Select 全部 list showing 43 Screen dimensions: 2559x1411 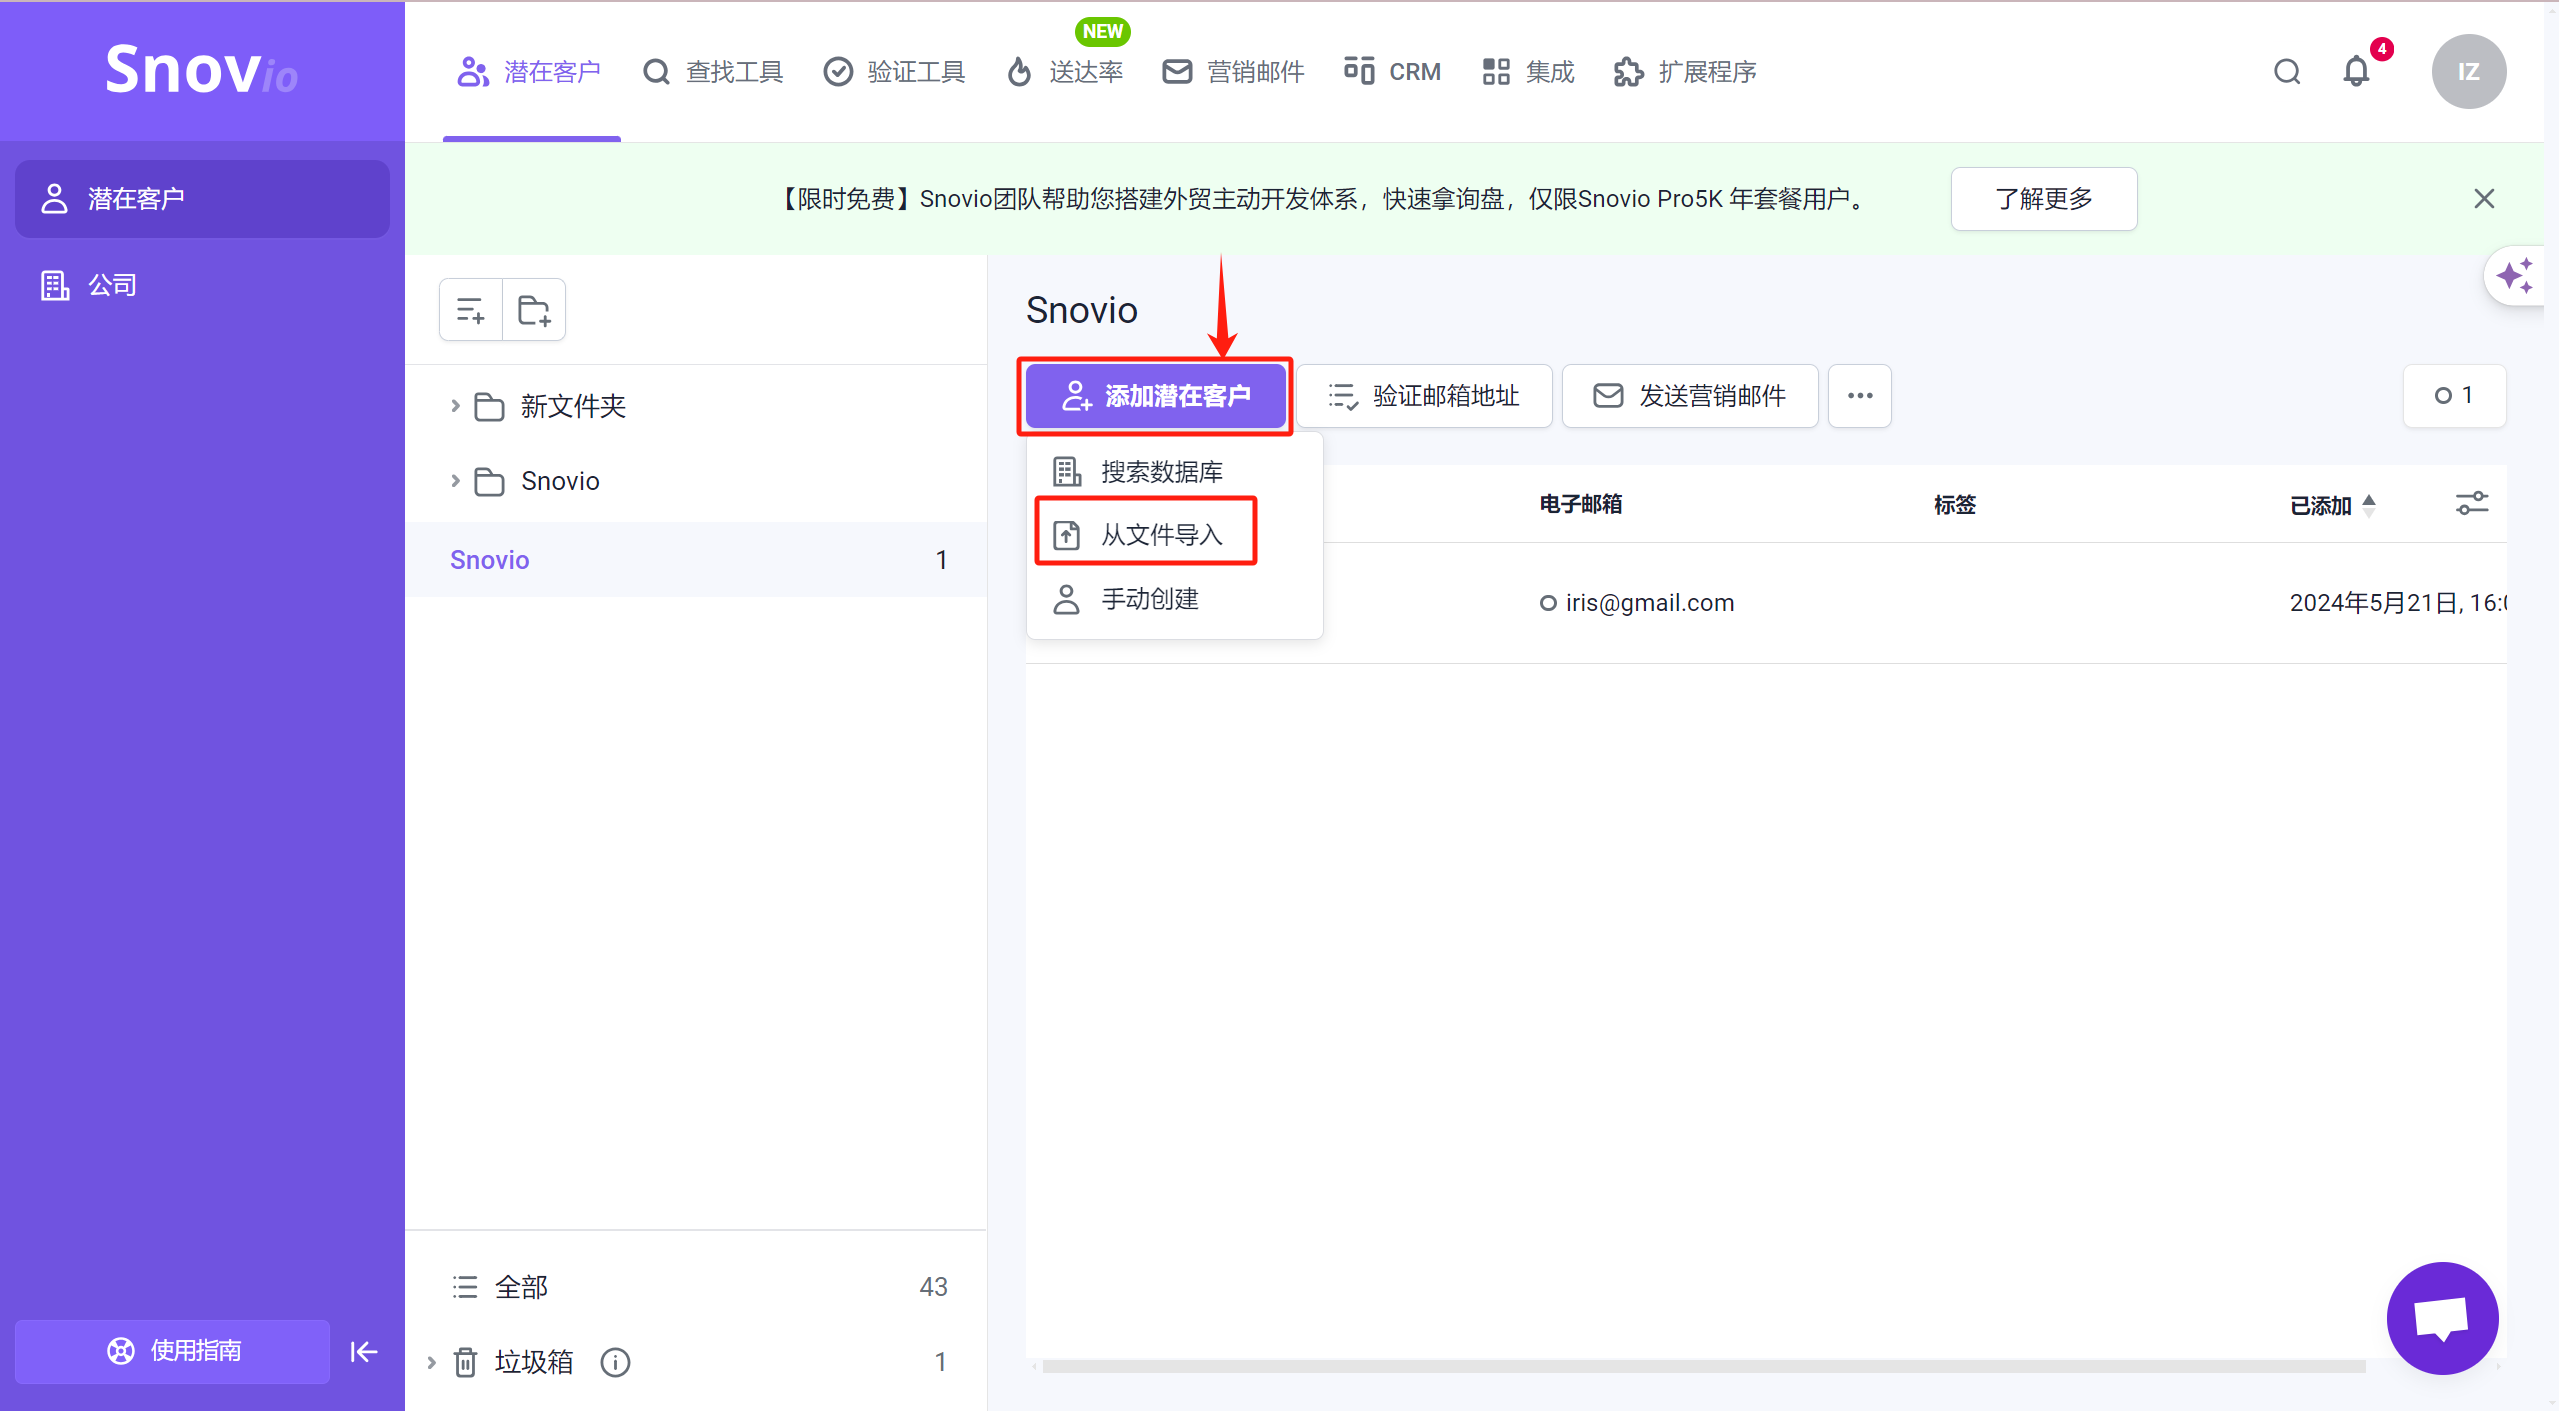696,1287
